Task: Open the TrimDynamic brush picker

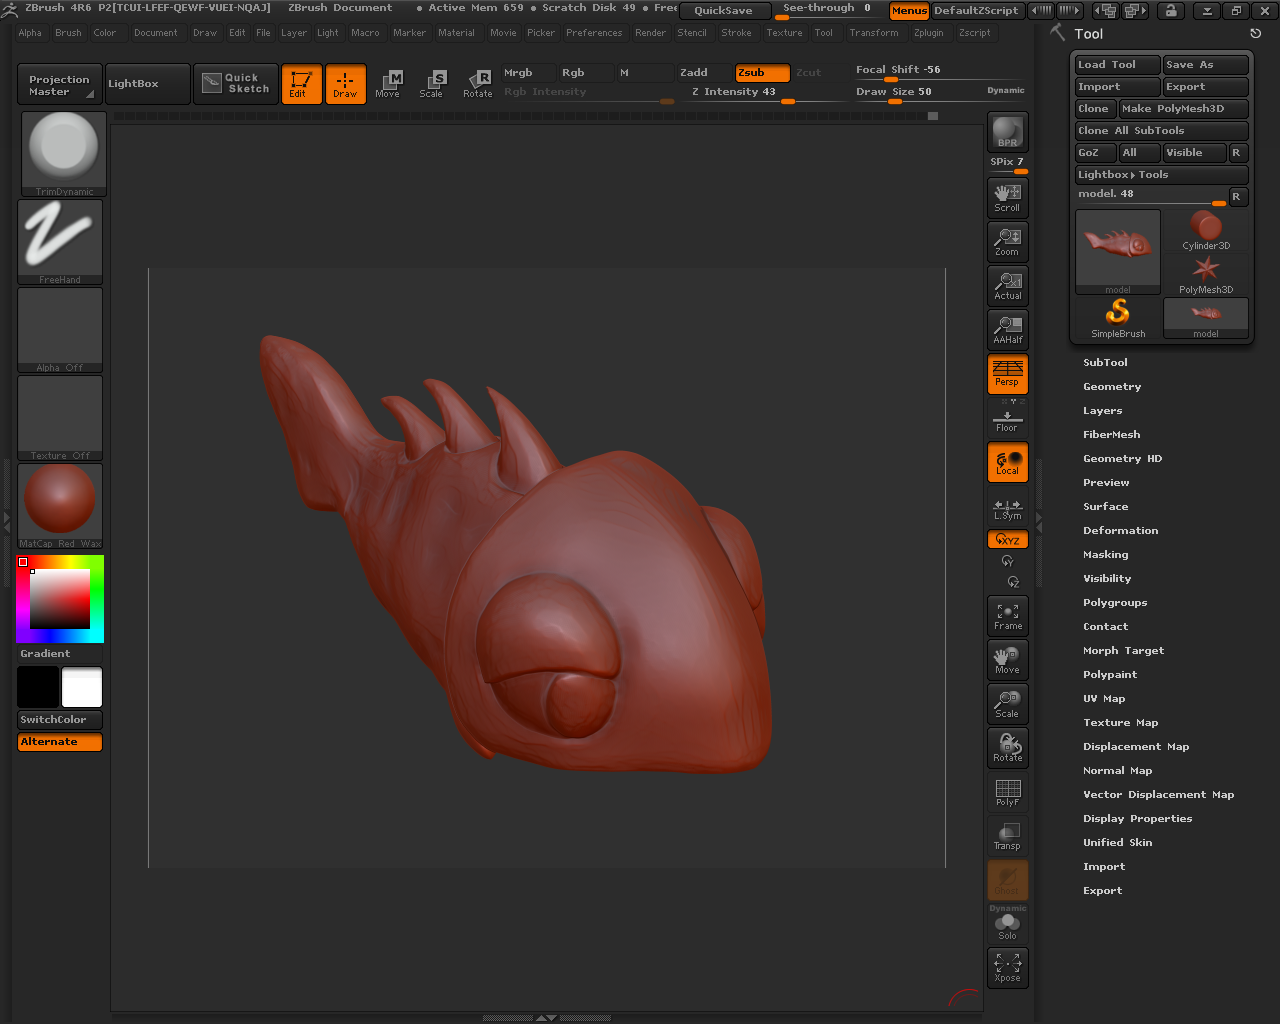Action: (x=63, y=154)
